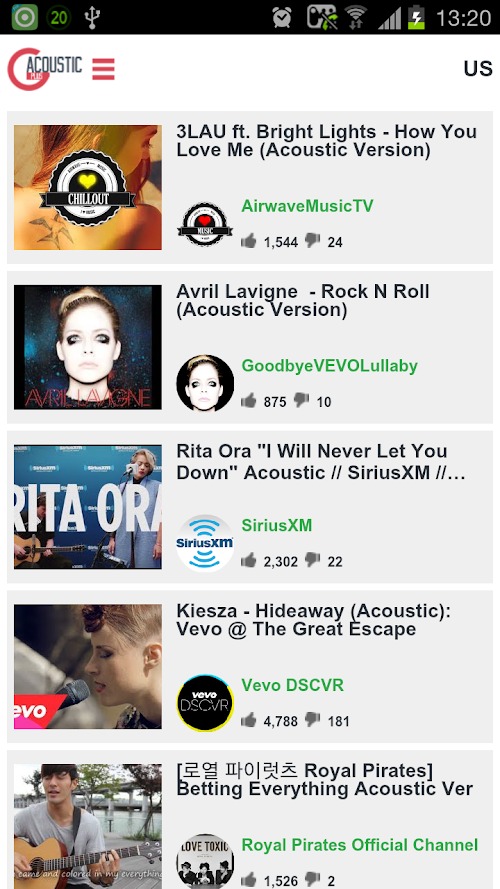
Task: Open the Rita Ora video title
Action: tap(321, 462)
